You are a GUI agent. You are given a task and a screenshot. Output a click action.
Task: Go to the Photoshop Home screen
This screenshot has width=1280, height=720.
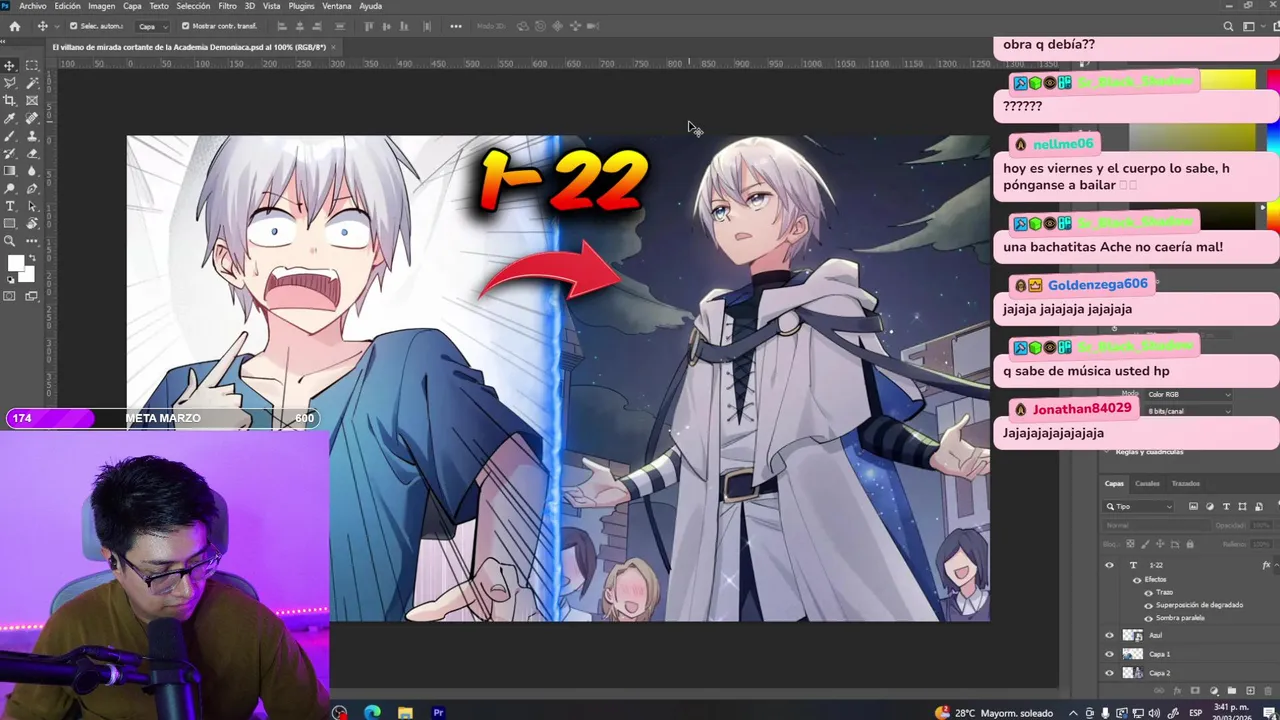pos(14,26)
